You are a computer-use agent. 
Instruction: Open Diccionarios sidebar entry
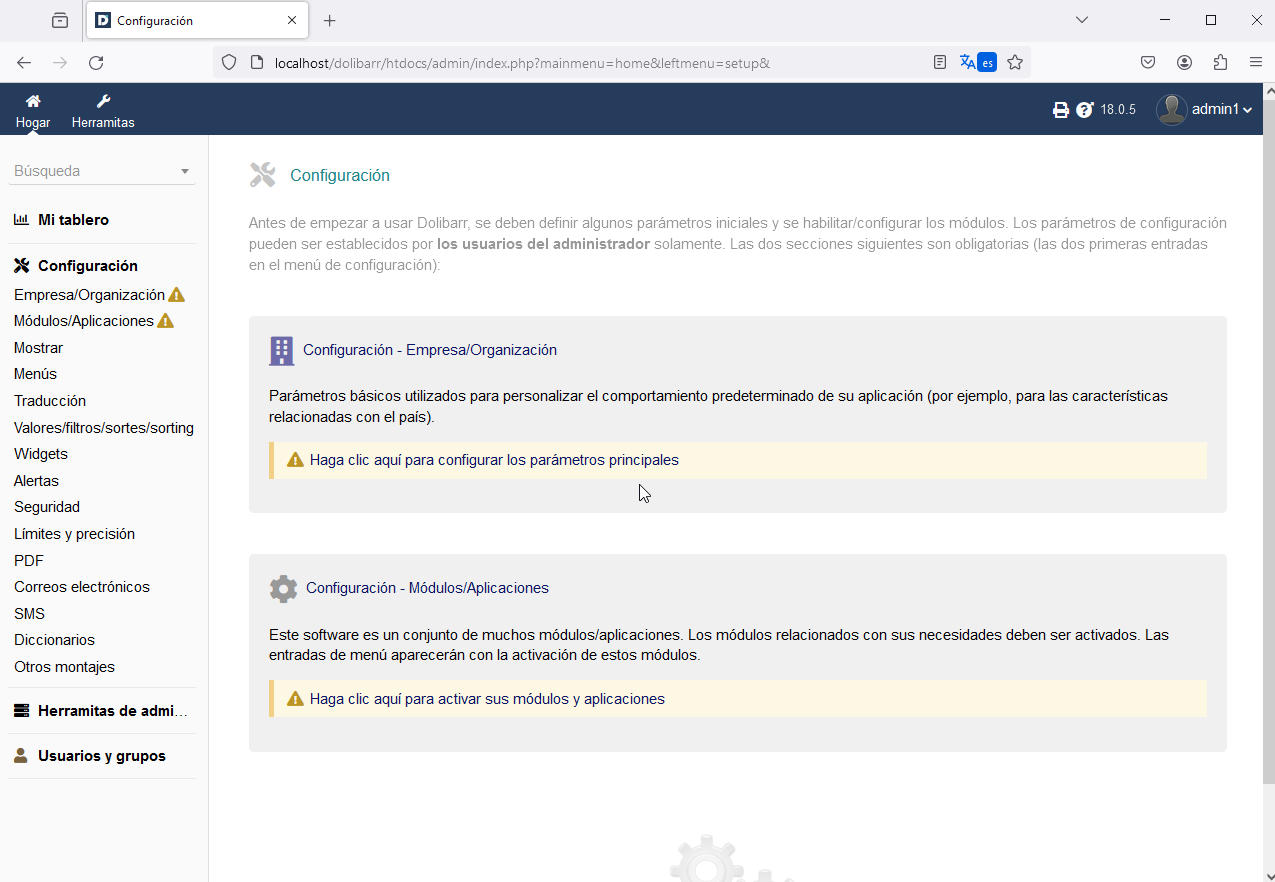pyautogui.click(x=54, y=640)
